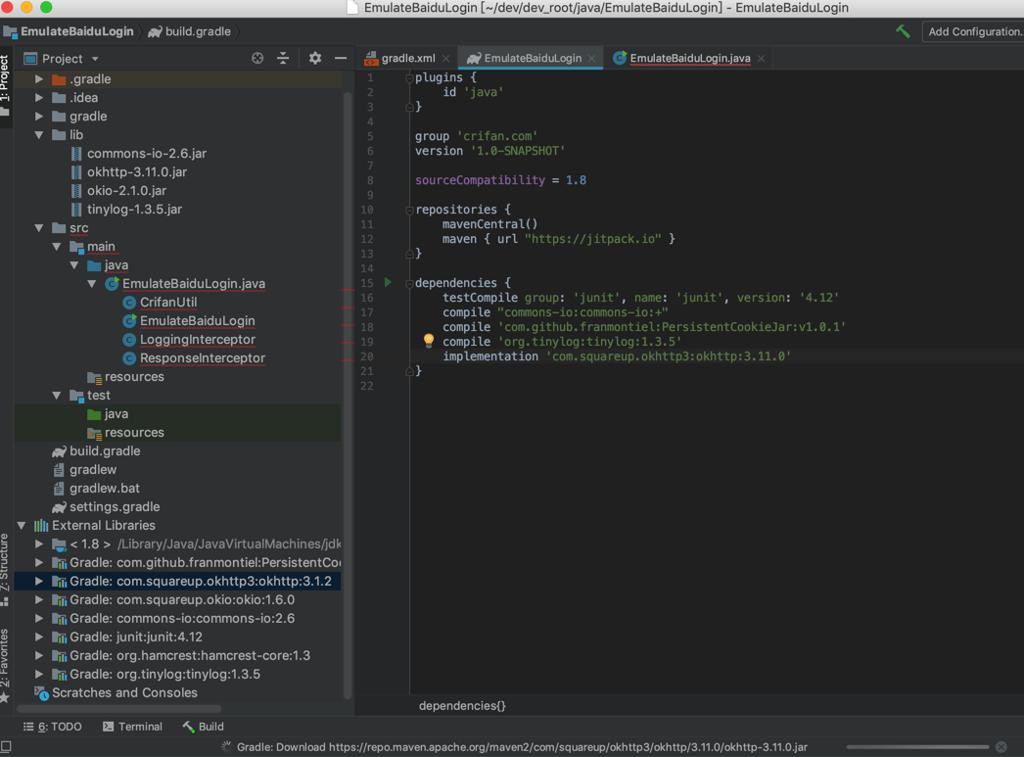Toggle the tool windows icon in bottom-left corner
The height and width of the screenshot is (757, 1024).
[x=7, y=747]
